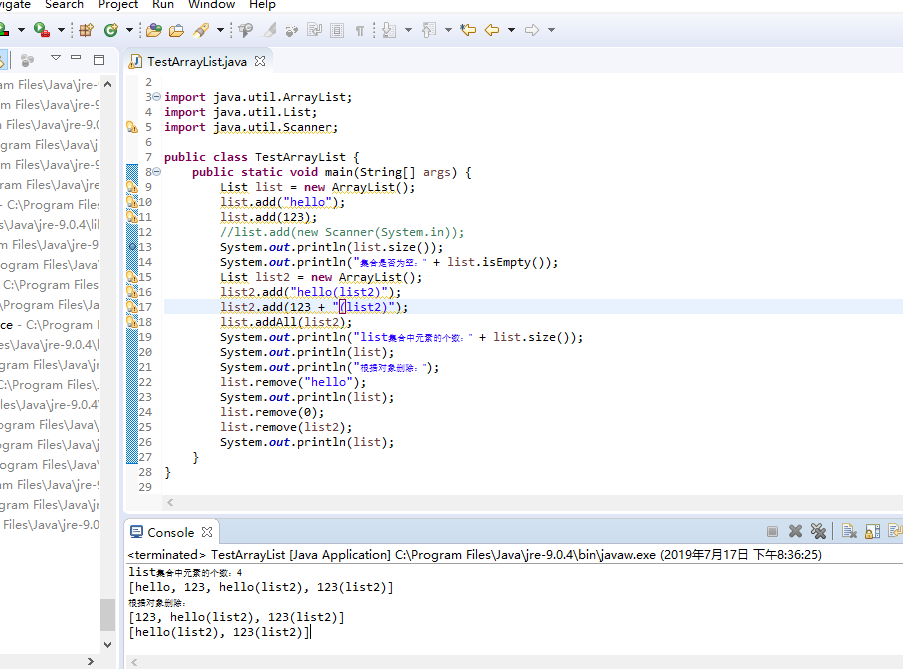Open the Window menu
Image resolution: width=903 pixels, height=669 pixels.
coord(211,5)
